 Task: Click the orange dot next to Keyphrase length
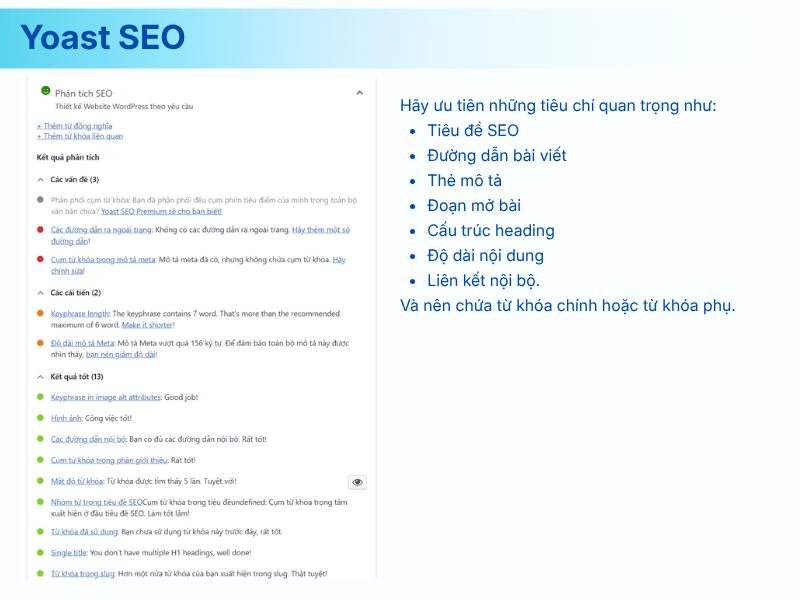coord(39,313)
